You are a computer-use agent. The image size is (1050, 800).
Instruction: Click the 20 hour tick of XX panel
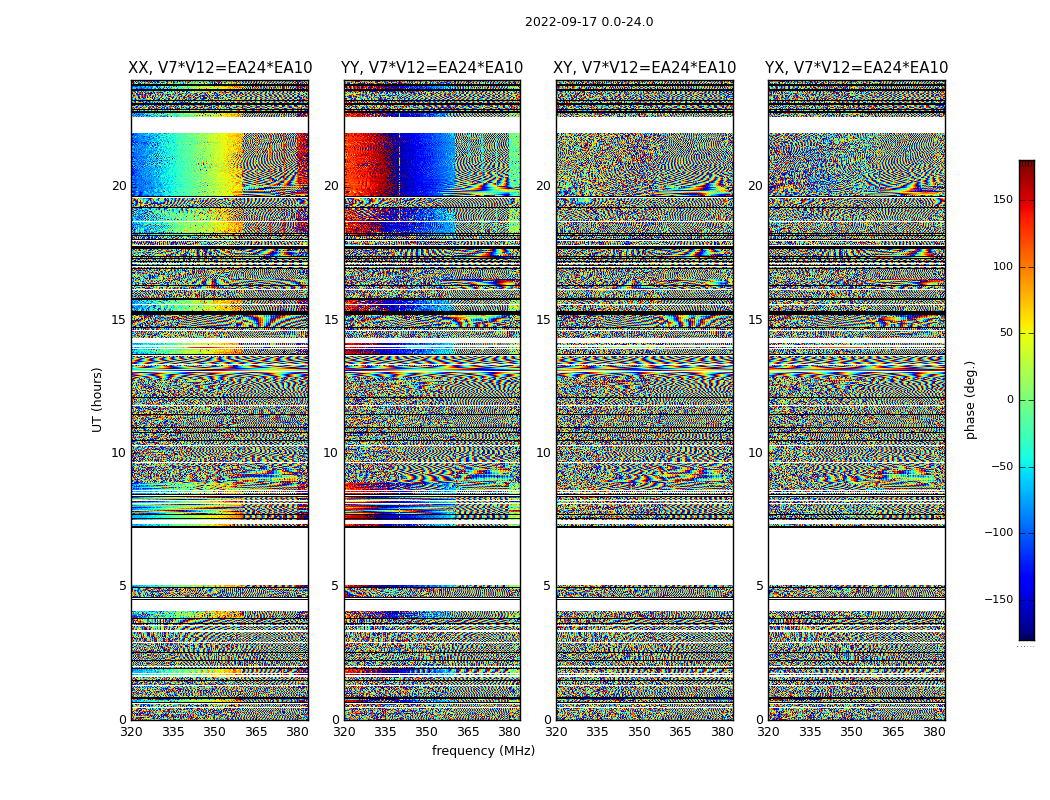pyautogui.click(x=119, y=186)
